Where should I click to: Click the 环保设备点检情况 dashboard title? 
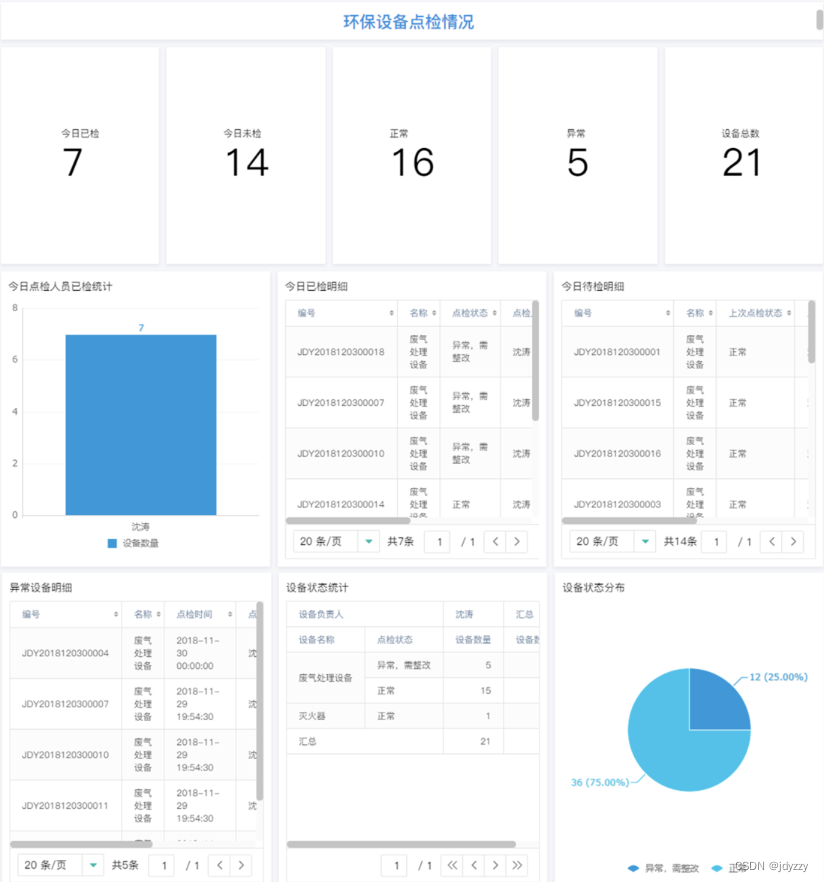coord(408,22)
